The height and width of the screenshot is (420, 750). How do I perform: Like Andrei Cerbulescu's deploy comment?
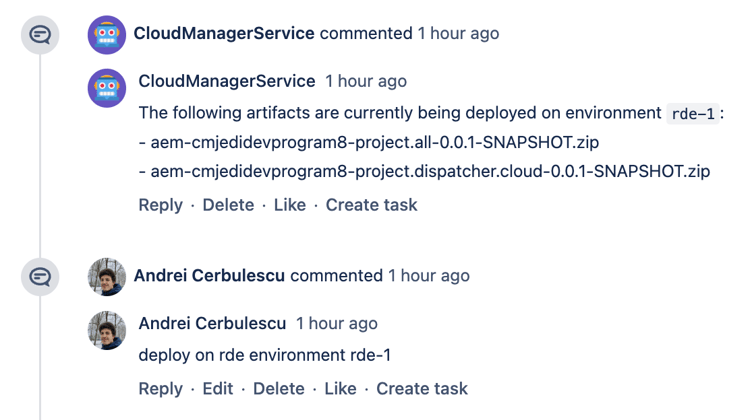click(340, 388)
